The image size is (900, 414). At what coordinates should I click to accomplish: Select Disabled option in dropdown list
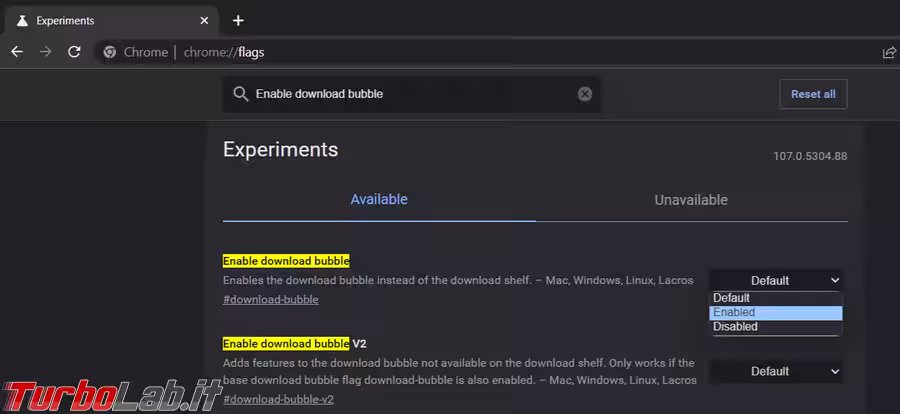pos(775,327)
